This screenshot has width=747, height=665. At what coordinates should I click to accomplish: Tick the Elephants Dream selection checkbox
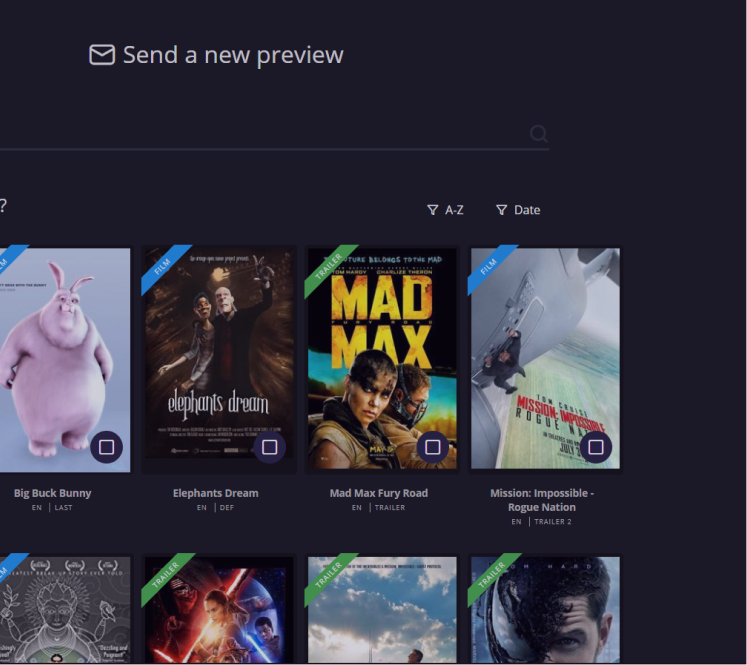270,447
